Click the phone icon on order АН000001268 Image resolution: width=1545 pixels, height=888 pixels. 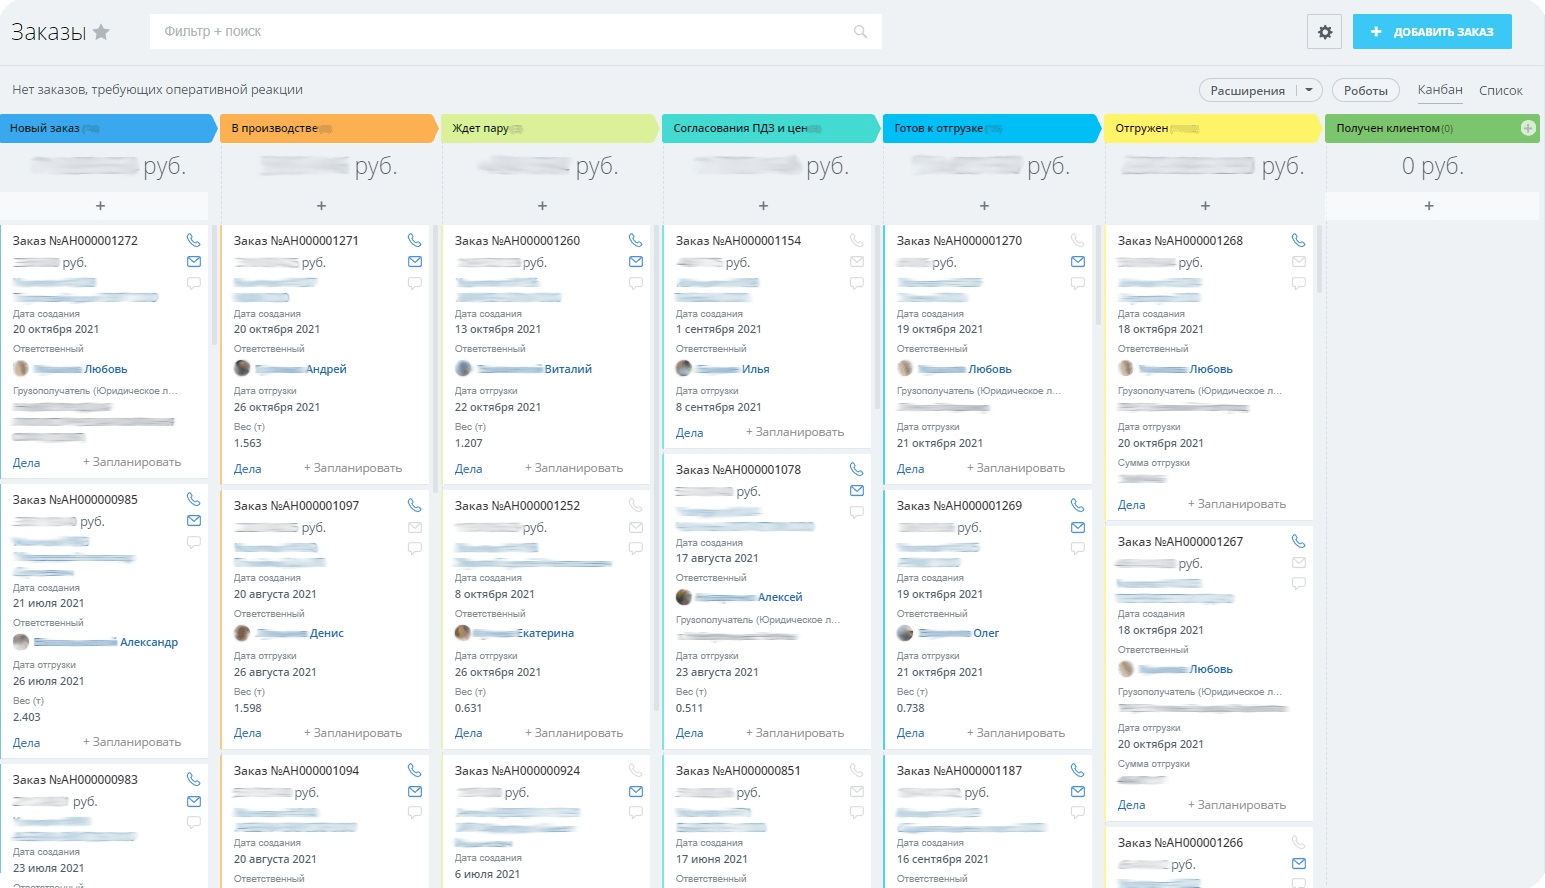click(x=1299, y=241)
